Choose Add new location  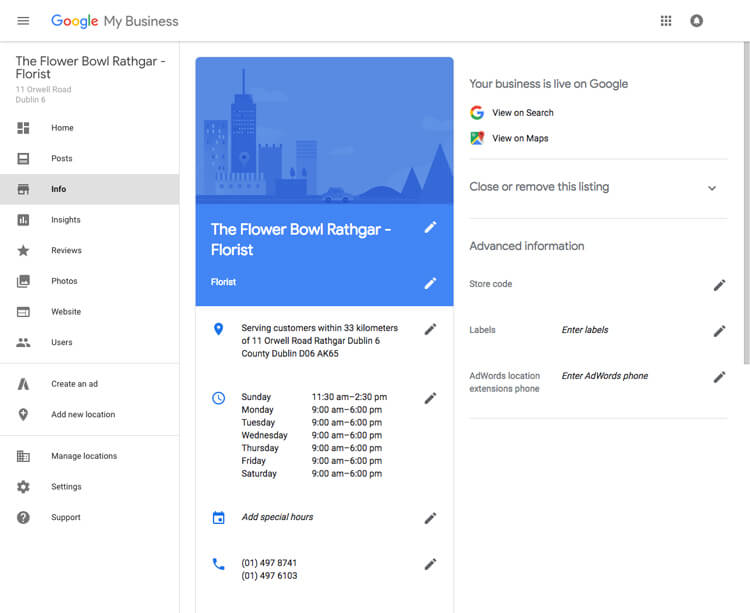(x=89, y=415)
